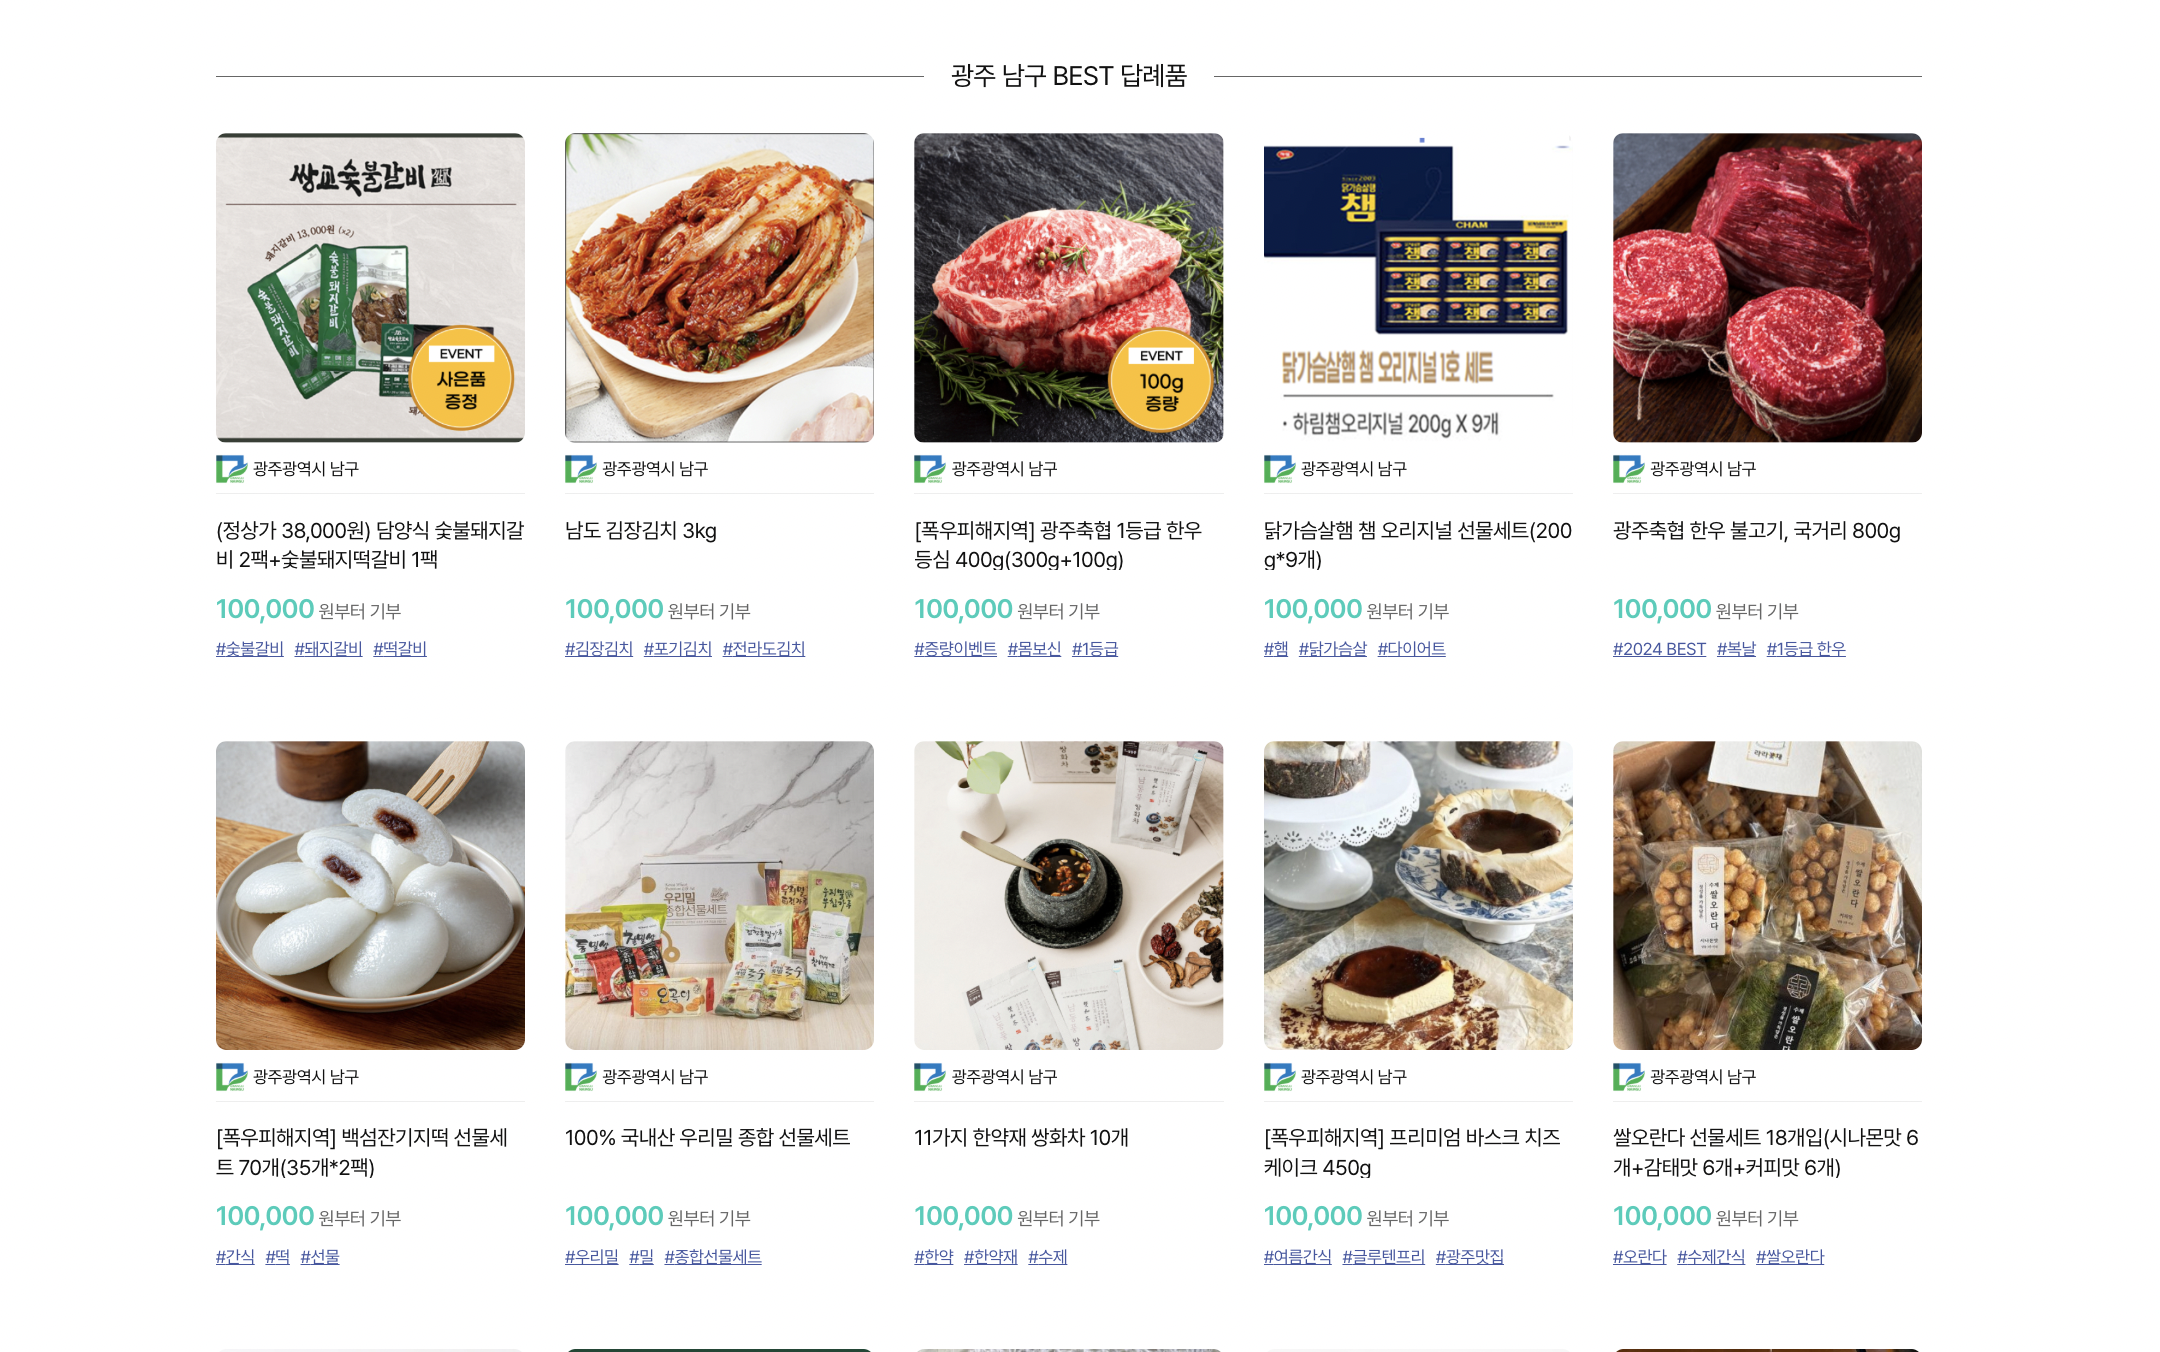Click the #한약재 tag link
This screenshot has width=2160, height=1352.
coord(990,1257)
